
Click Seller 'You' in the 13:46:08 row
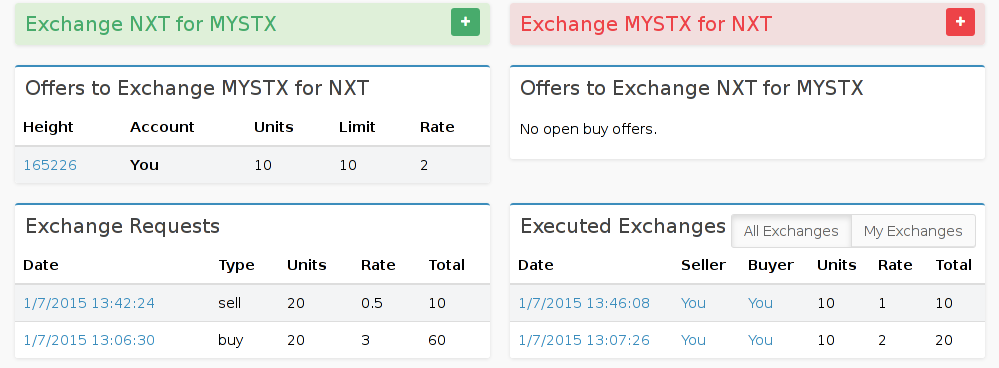click(693, 303)
